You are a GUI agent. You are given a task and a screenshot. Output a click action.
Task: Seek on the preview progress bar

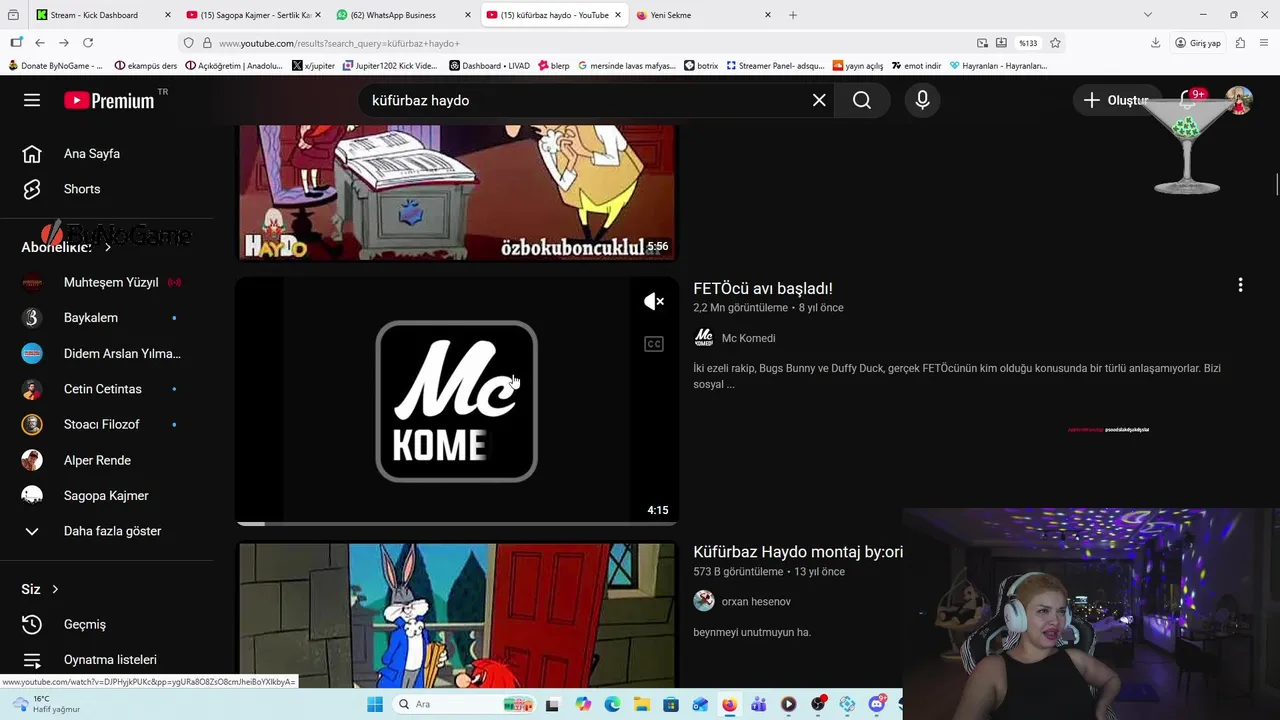pos(457,523)
